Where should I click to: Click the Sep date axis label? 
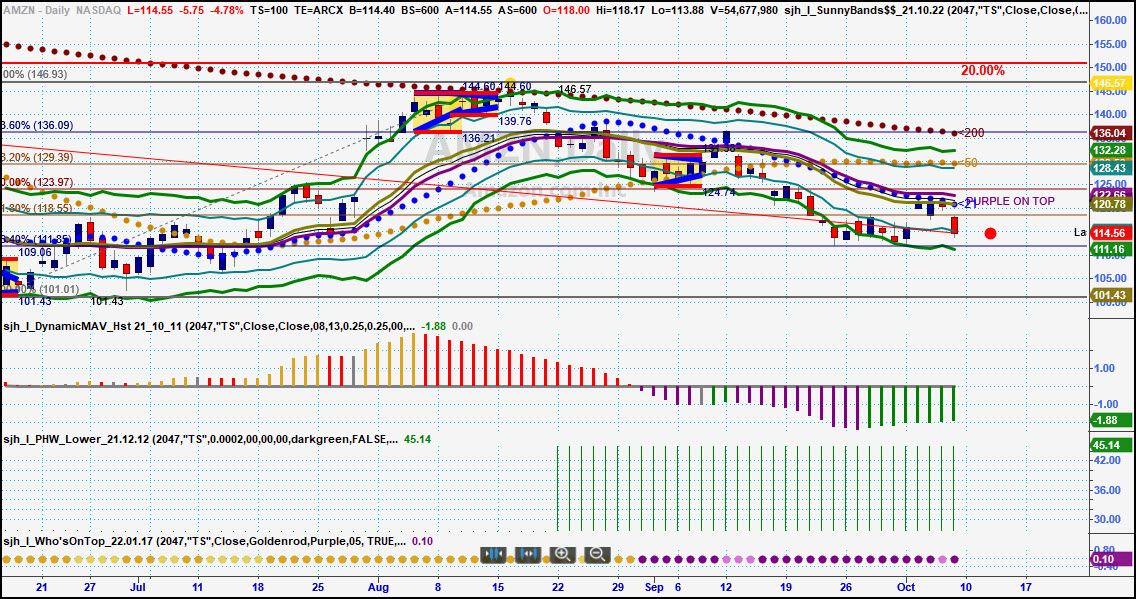(x=654, y=587)
